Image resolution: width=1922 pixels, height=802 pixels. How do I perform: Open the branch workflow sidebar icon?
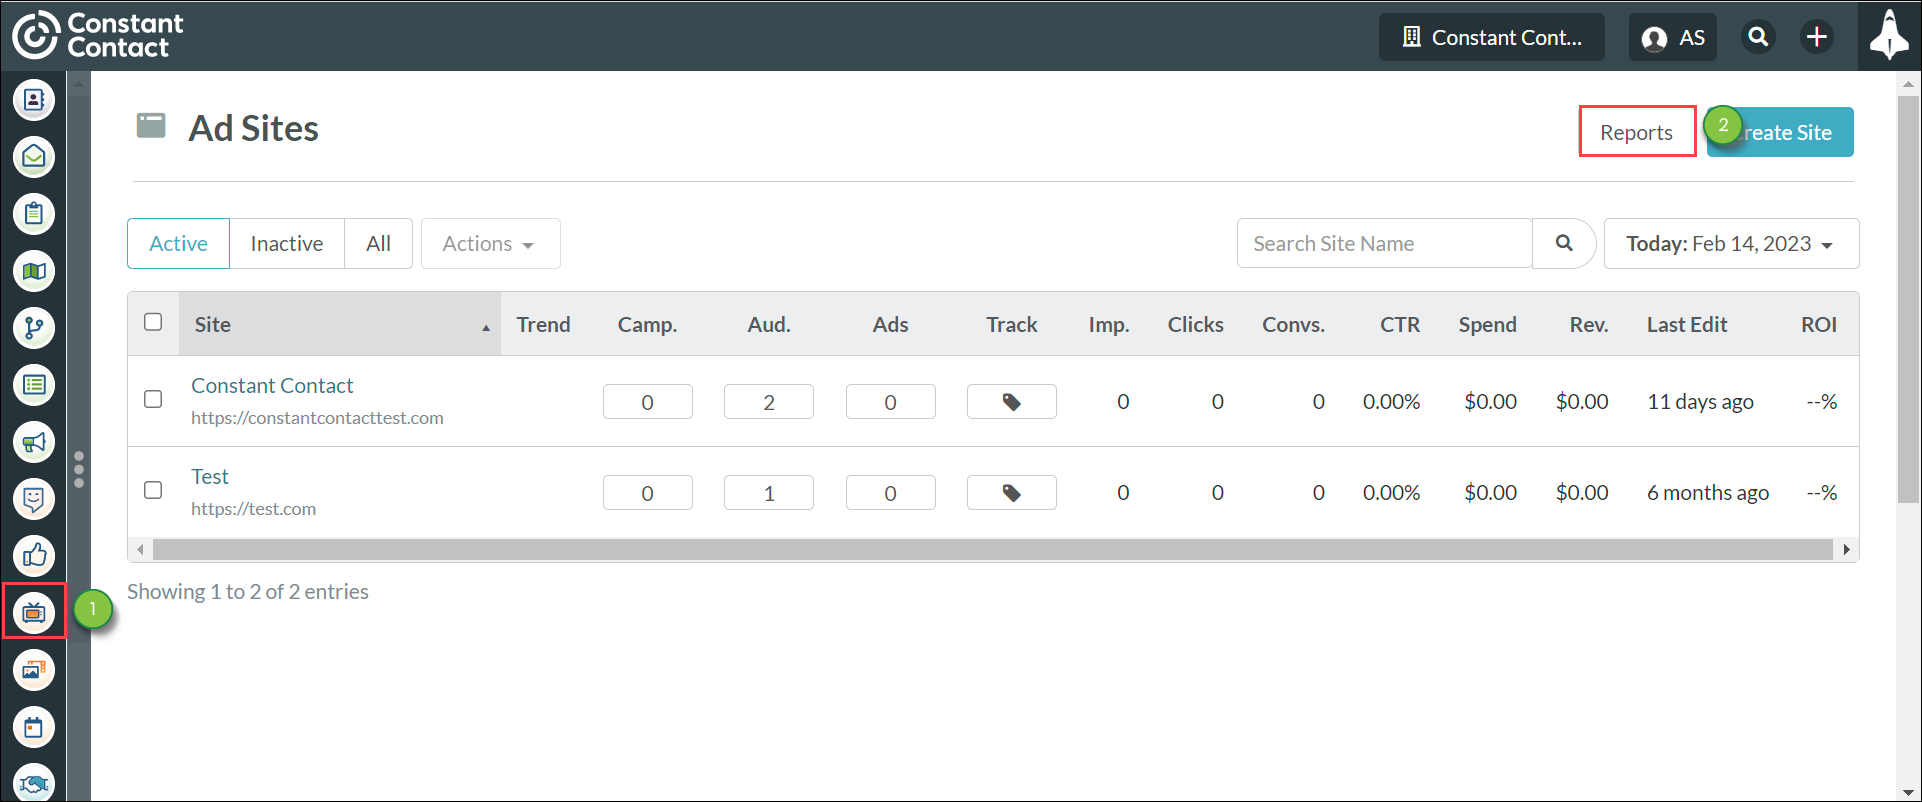[x=34, y=328]
